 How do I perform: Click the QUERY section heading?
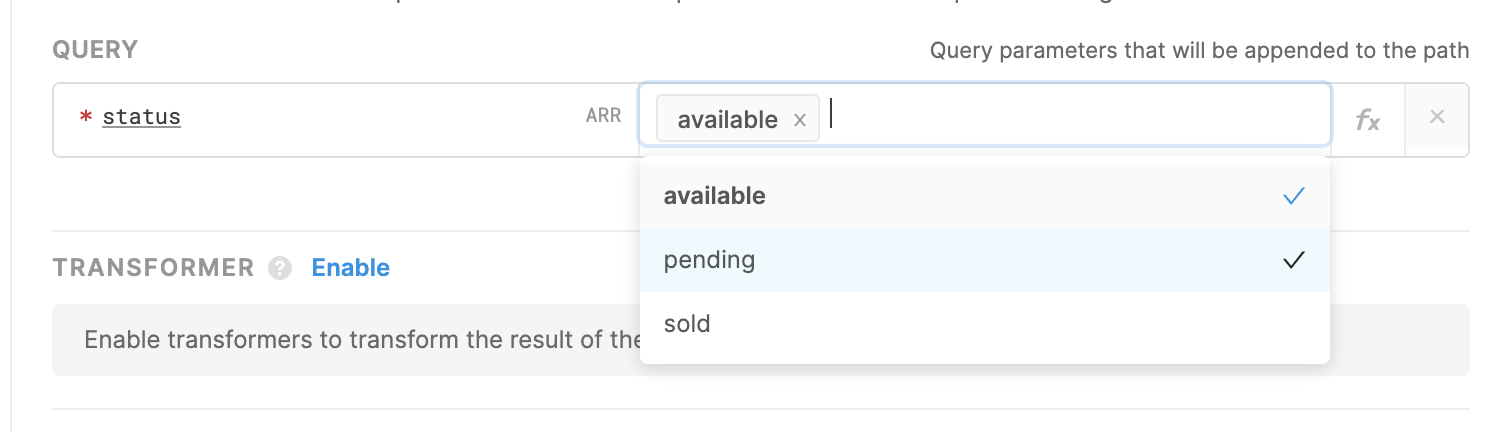(x=95, y=50)
